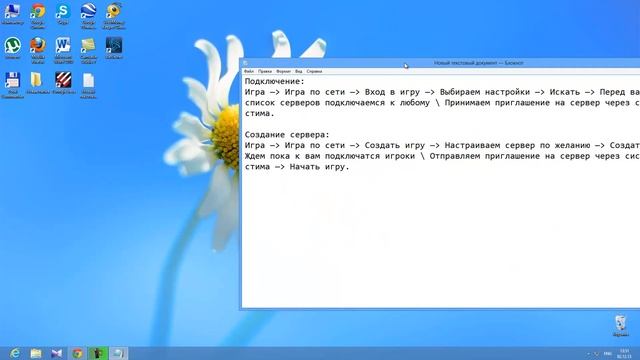Viewport: 640px width, 360px height.
Task: Click the Notepad system menu icon in title bar
Action: click(245, 63)
